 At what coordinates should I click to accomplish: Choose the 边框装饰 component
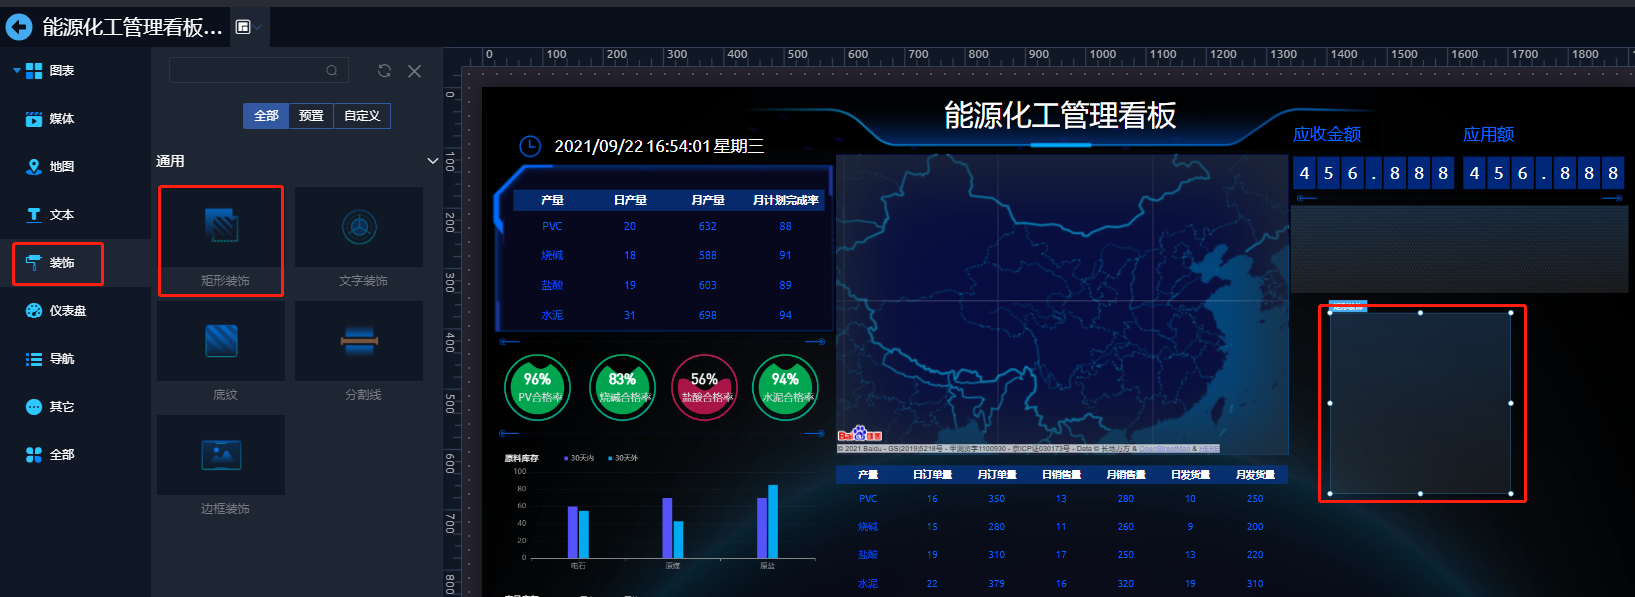click(221, 468)
